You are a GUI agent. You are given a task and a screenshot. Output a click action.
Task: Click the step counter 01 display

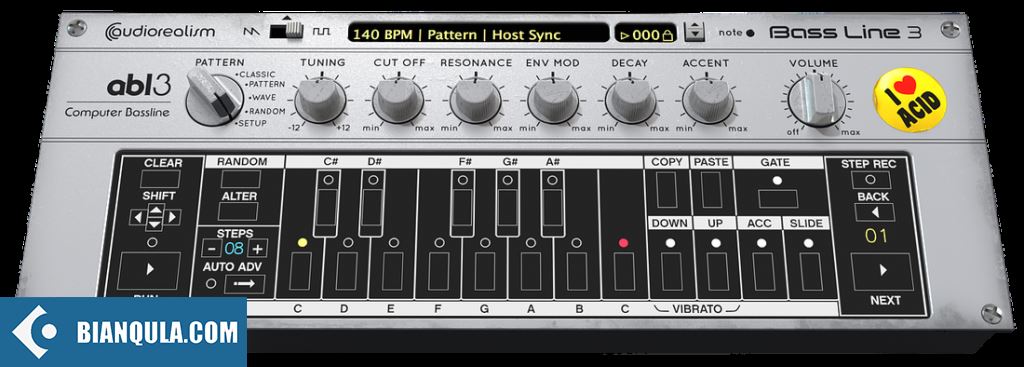pyautogui.click(x=876, y=236)
